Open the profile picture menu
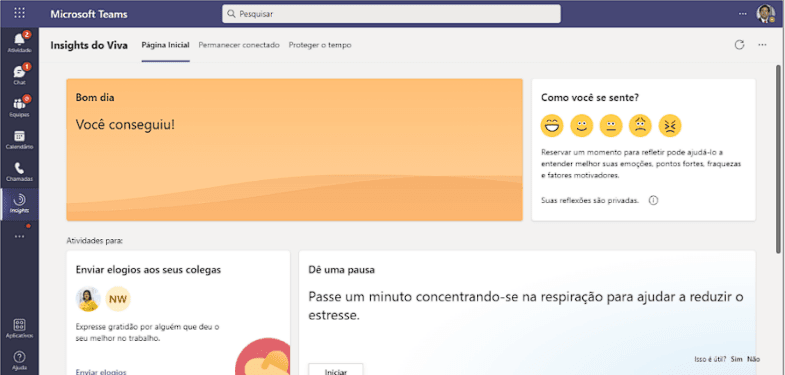Screen dimensions: 785x375 [x=765, y=14]
